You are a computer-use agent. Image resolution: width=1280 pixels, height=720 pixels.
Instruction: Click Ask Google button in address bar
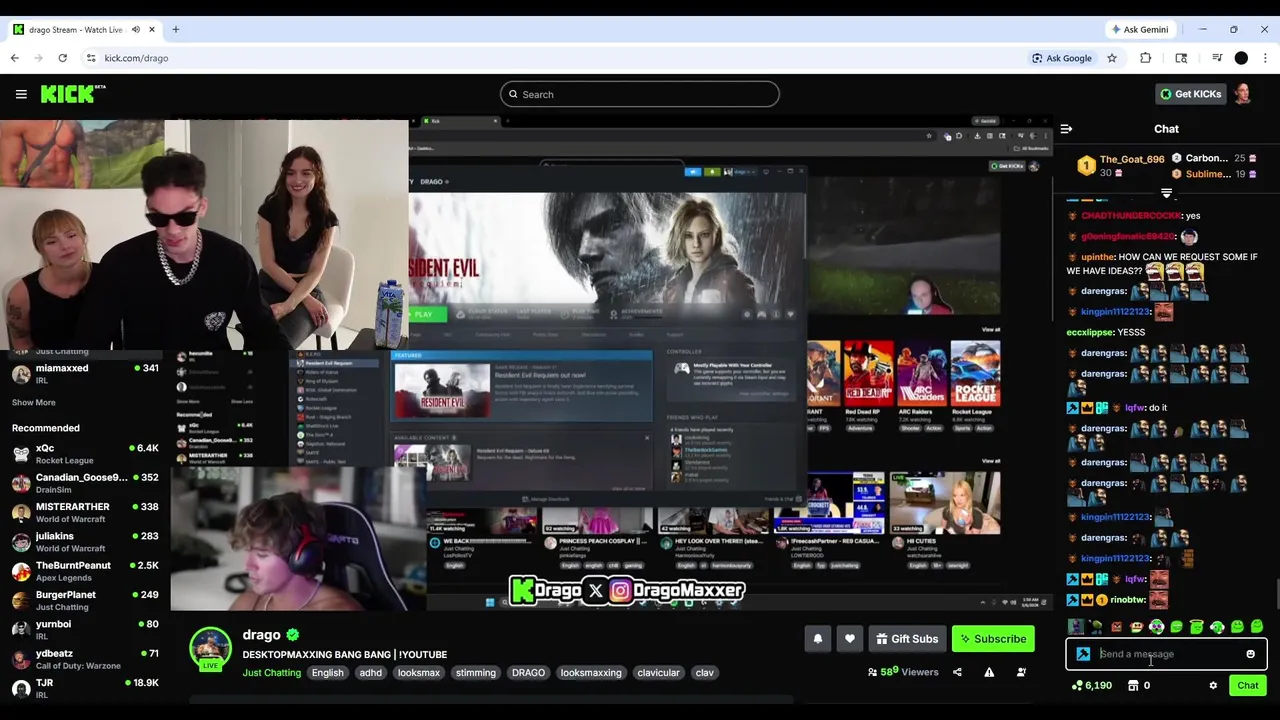point(1062,58)
